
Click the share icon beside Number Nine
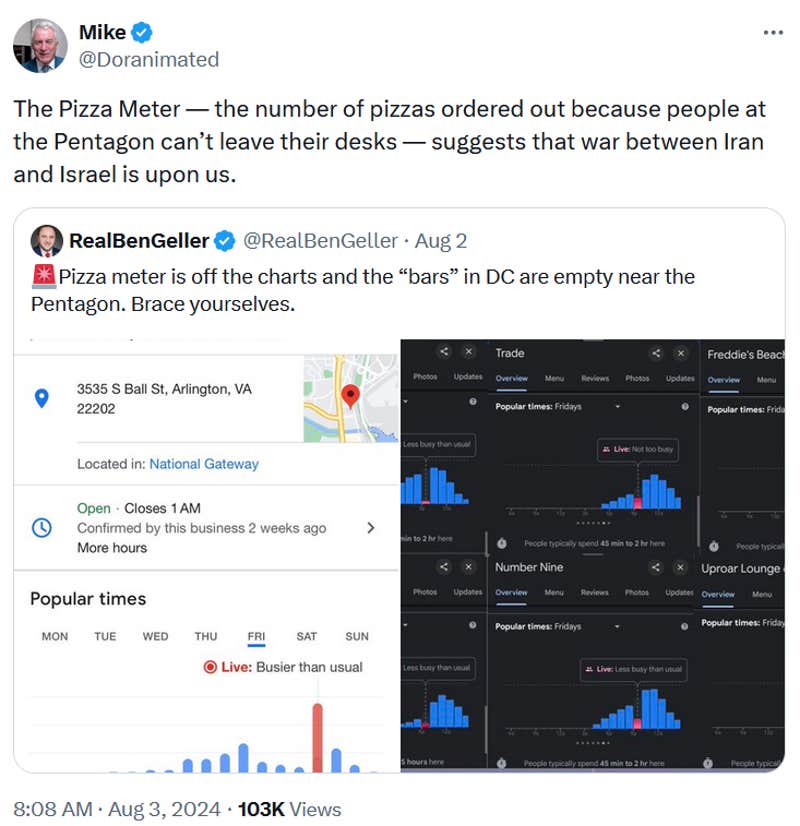pyautogui.click(x=656, y=567)
